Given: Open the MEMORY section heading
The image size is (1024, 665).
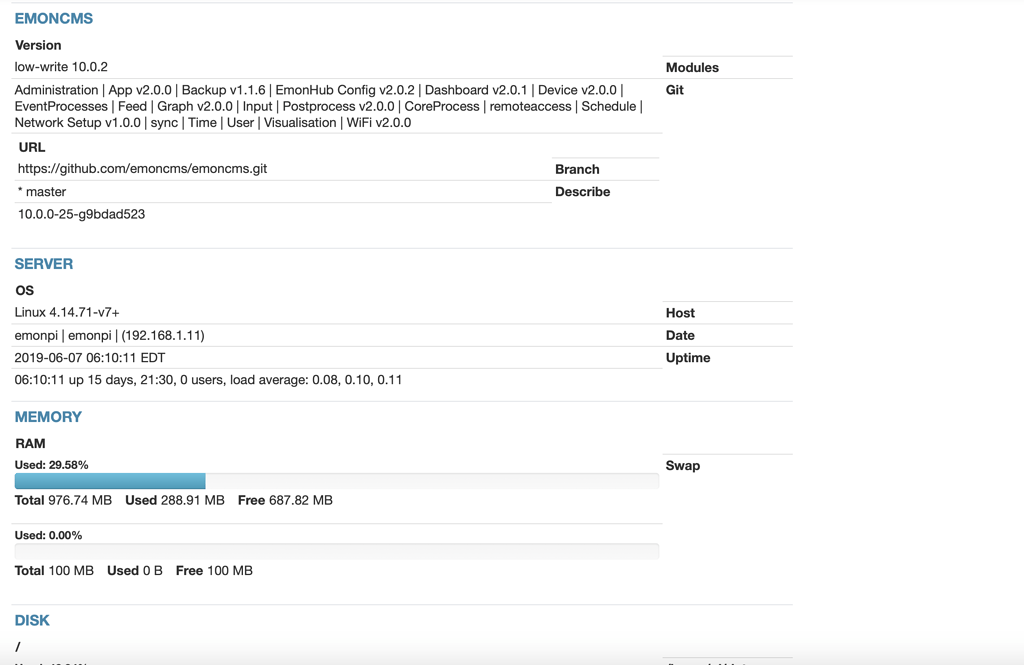Looking at the screenshot, I should pyautogui.click(x=47, y=416).
